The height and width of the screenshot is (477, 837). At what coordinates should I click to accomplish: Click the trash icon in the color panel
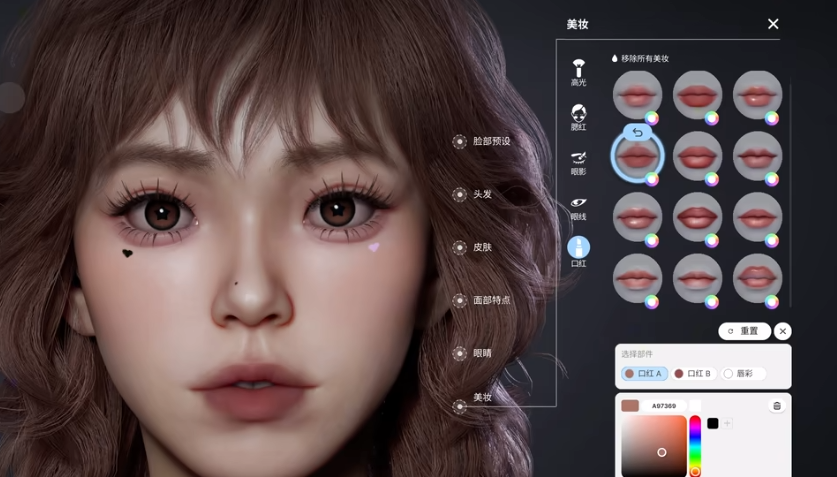click(x=777, y=405)
